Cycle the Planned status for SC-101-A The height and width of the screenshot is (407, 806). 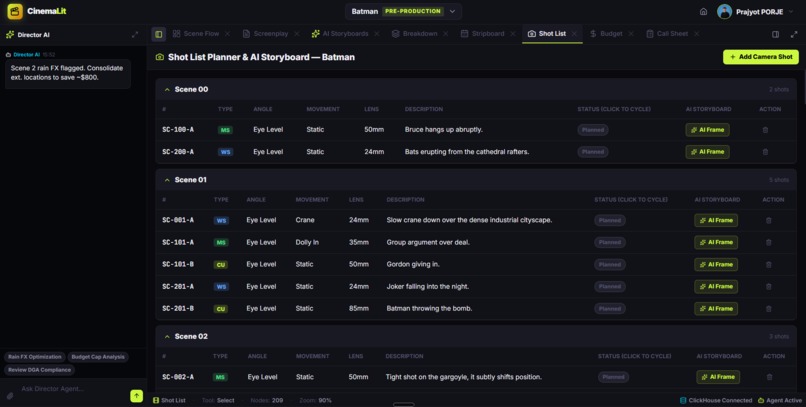pyautogui.click(x=610, y=243)
